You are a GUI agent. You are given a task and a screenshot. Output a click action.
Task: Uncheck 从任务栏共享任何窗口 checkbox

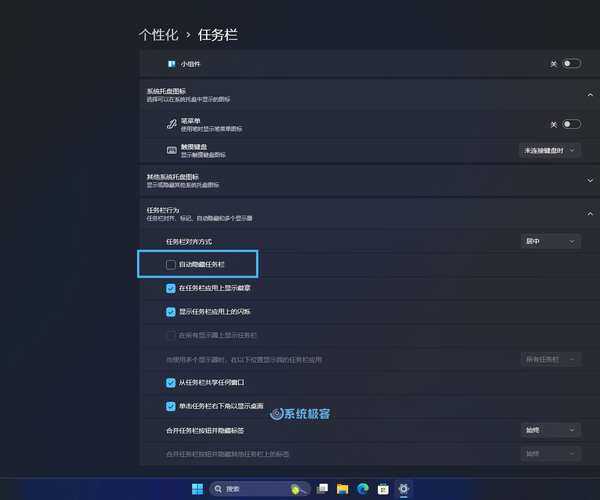point(171,382)
